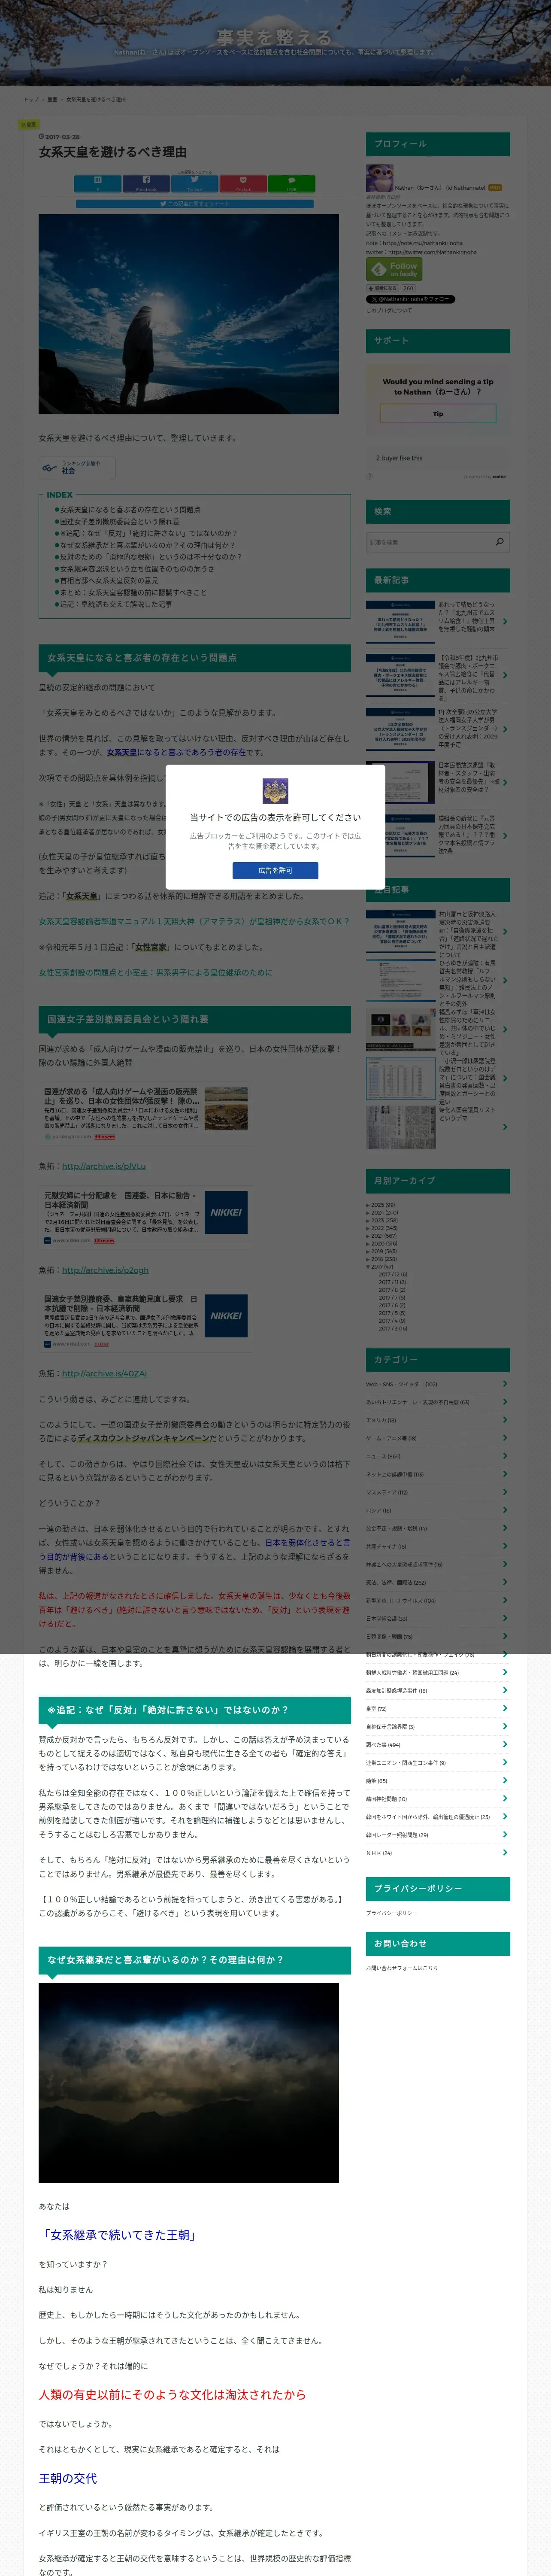Image resolution: width=551 pixels, height=2576 pixels.
Task: Open the 2017 / 7 (5) archive month
Action: point(392,1298)
